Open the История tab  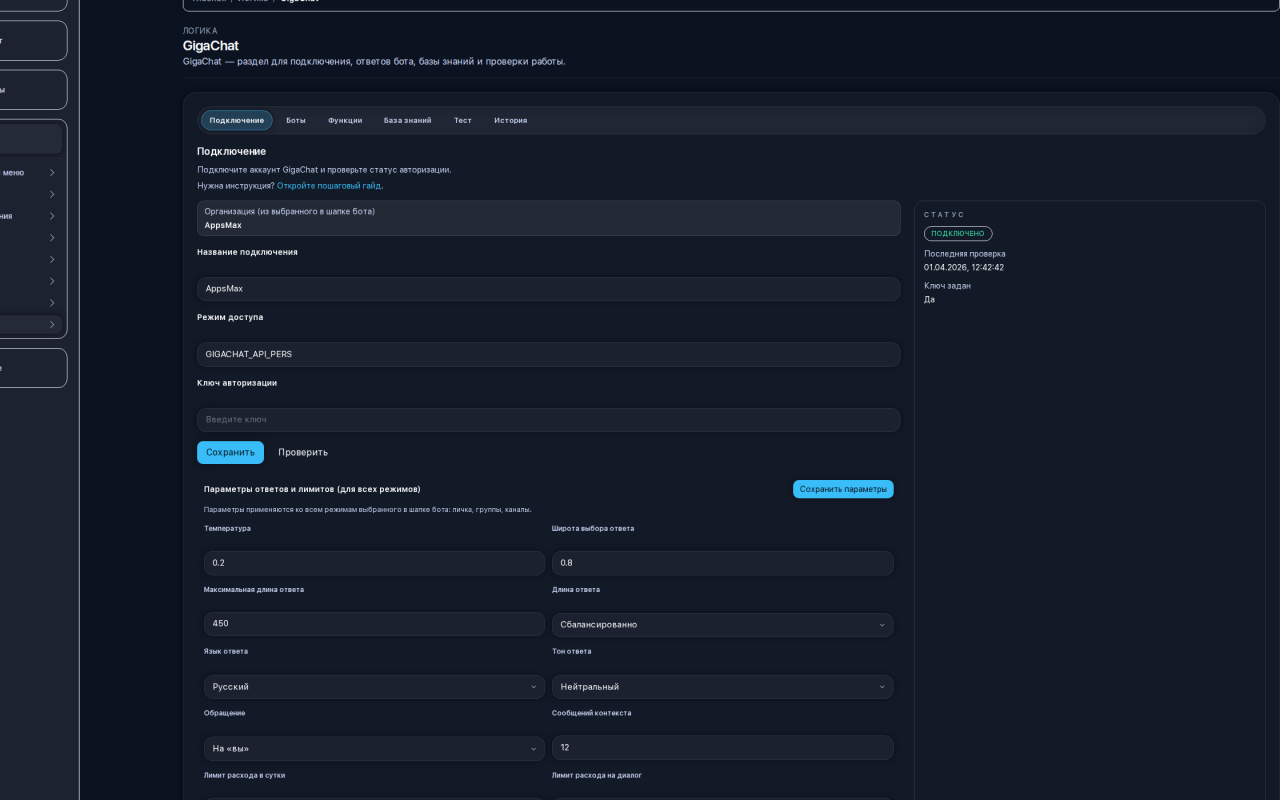(510, 120)
